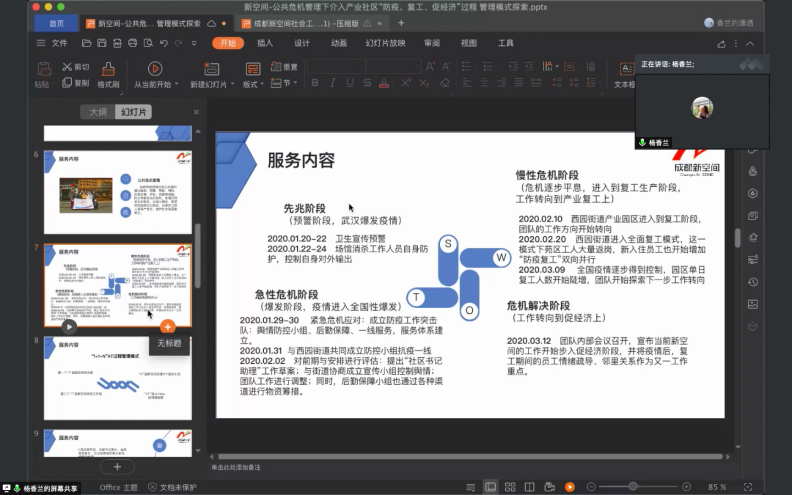
Task: Switch the side panel to Outline (大纲) view
Action: [x=97, y=112]
